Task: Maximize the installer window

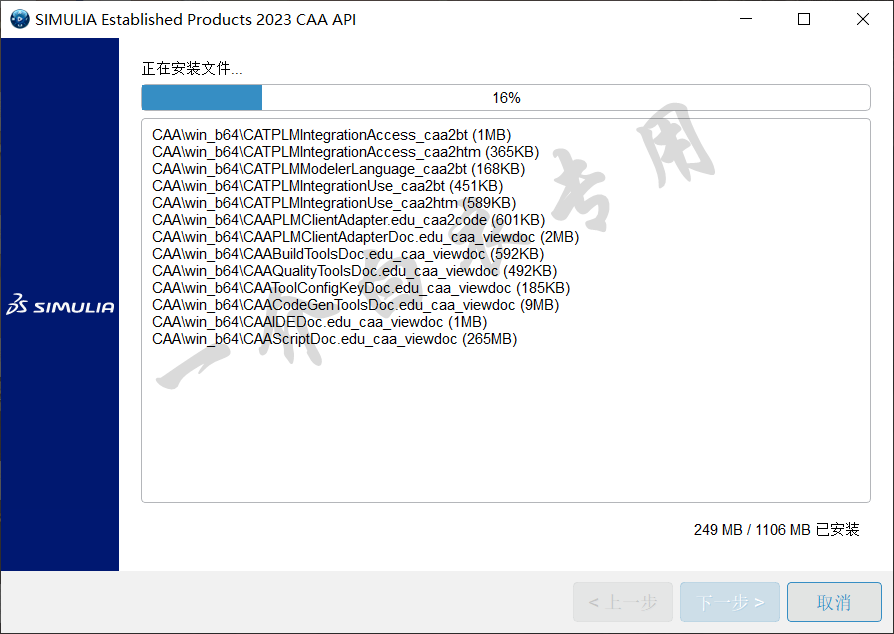Action: 804,19
